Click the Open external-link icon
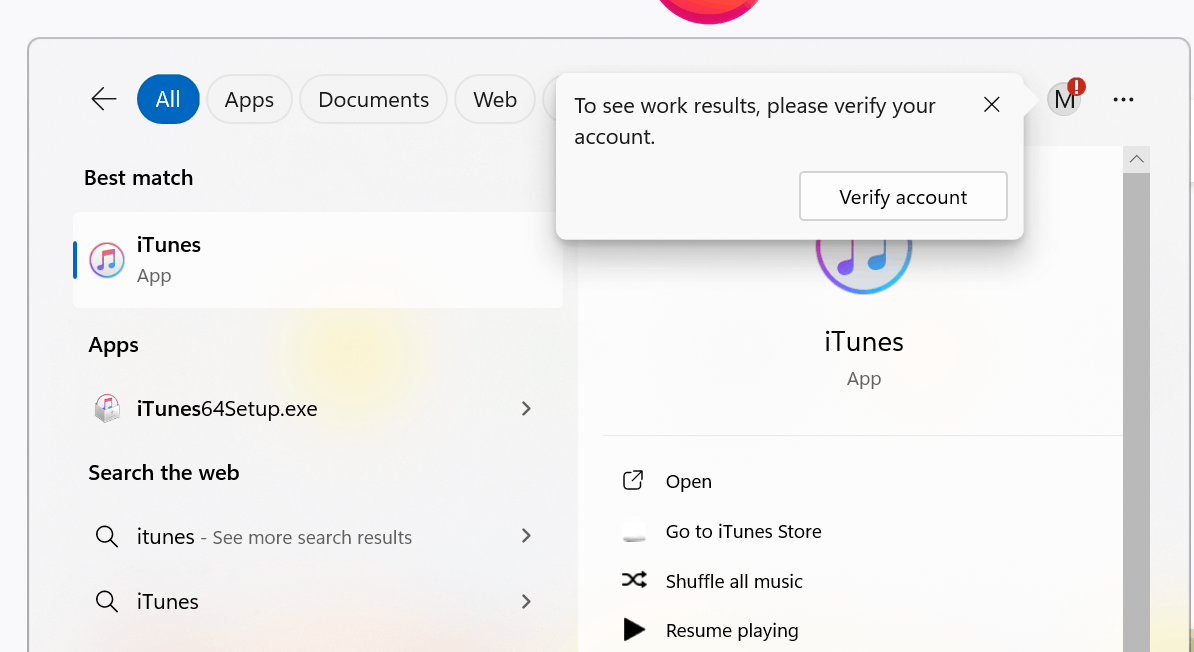 633,481
